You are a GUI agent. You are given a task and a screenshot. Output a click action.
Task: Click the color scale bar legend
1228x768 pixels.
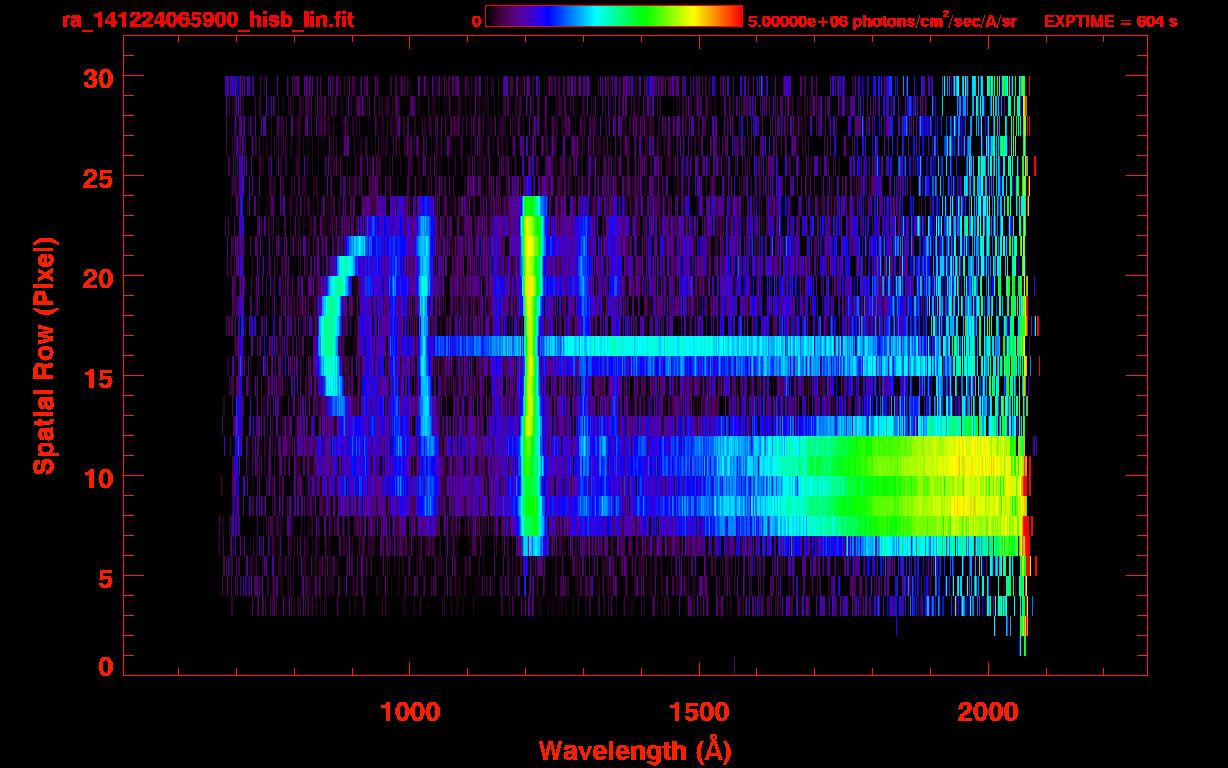point(614,16)
